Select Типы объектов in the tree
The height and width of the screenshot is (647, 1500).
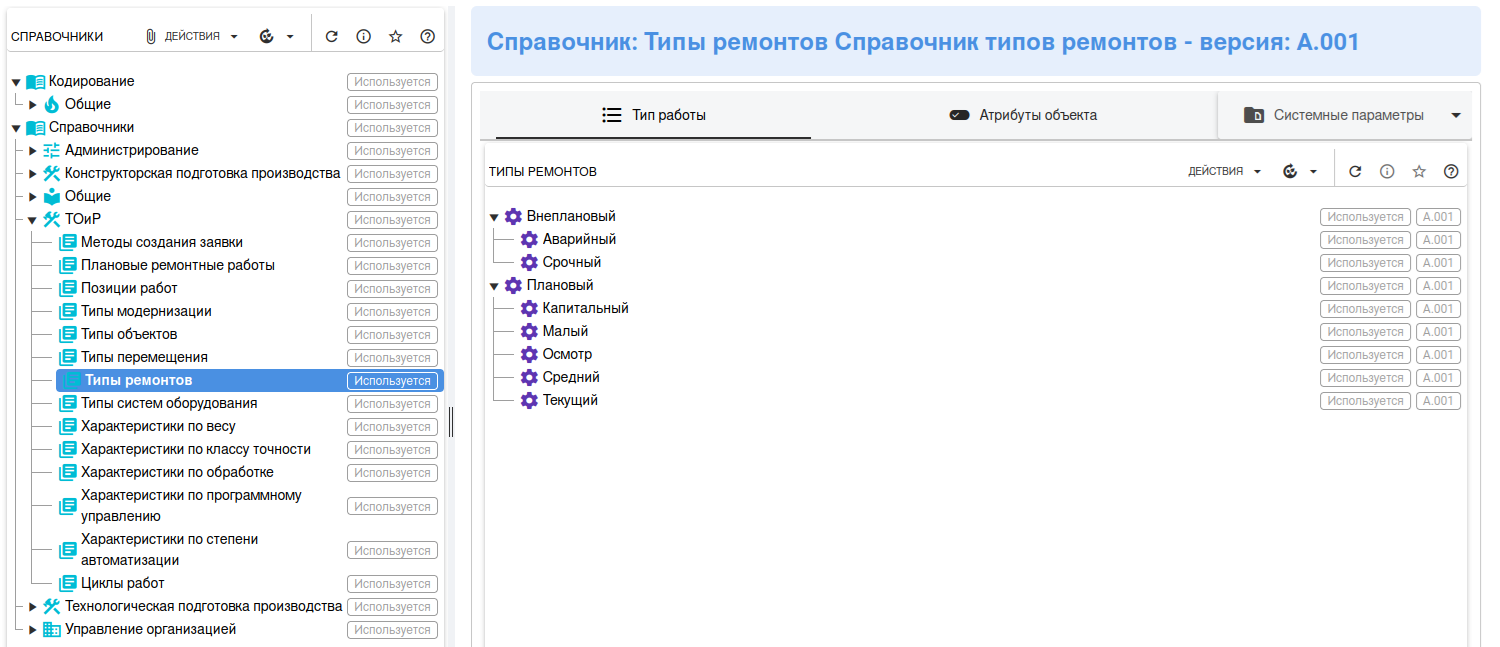[129, 334]
